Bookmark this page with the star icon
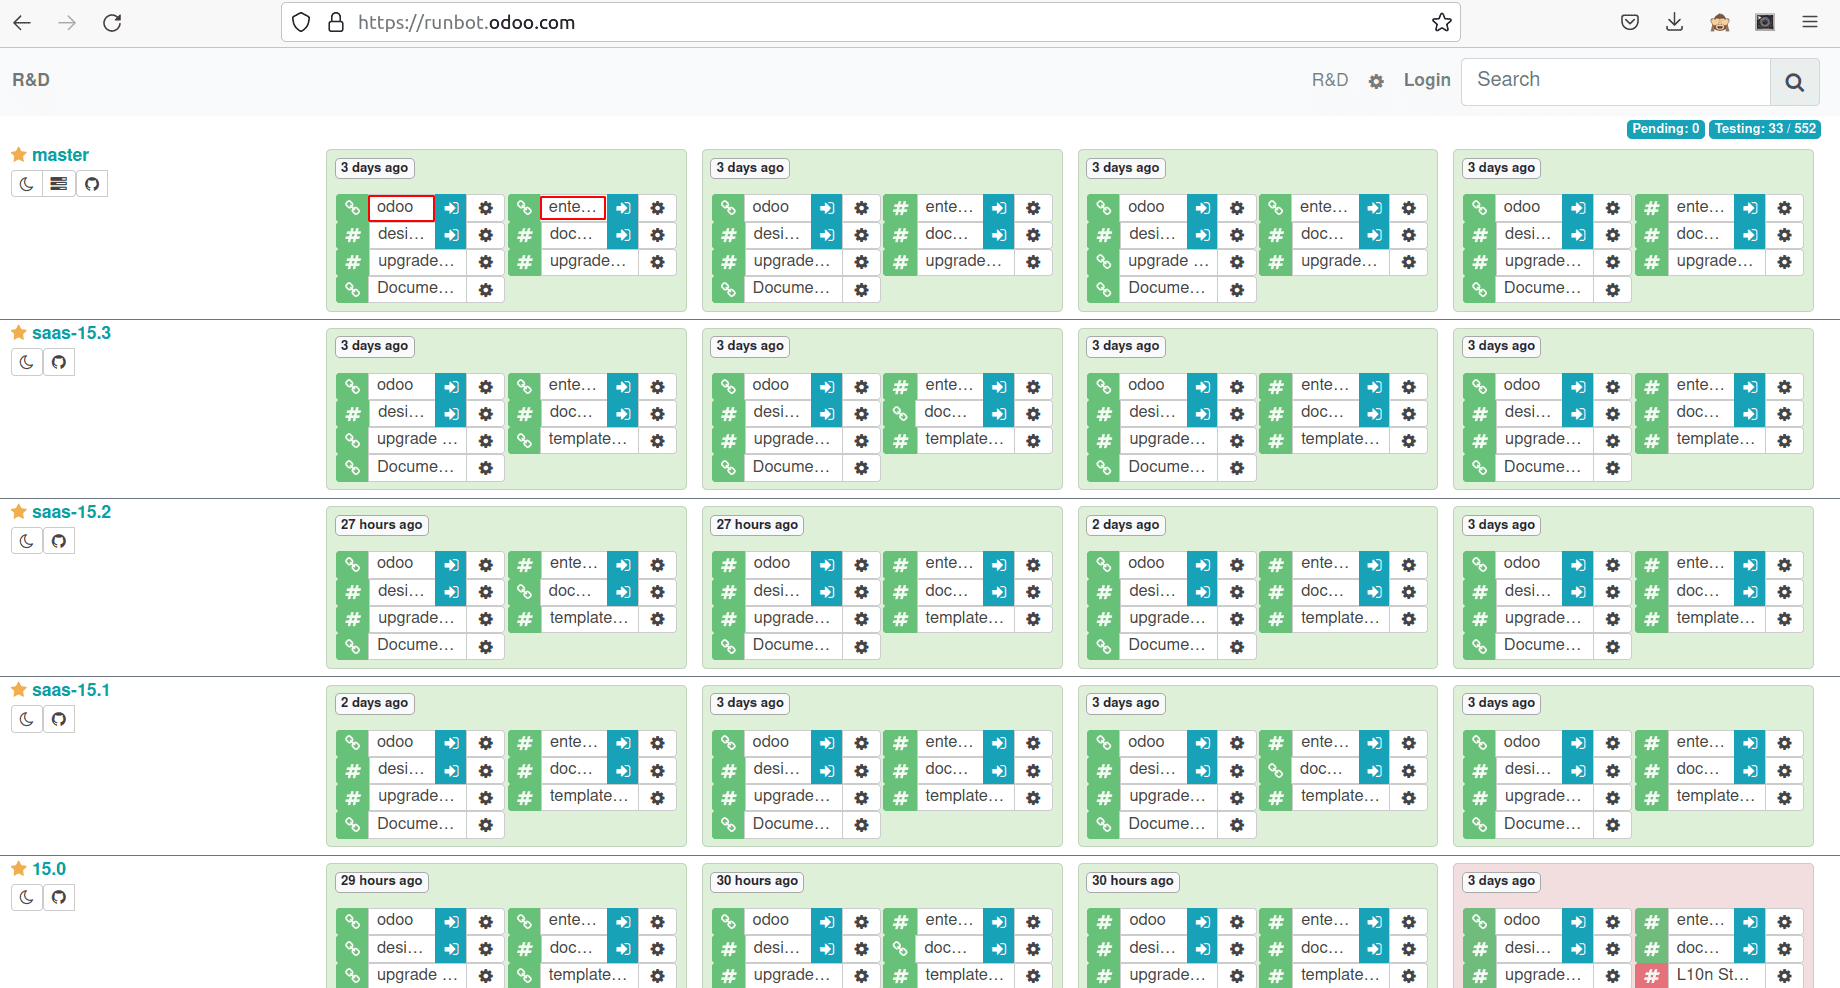This screenshot has height=988, width=1840. (1441, 22)
